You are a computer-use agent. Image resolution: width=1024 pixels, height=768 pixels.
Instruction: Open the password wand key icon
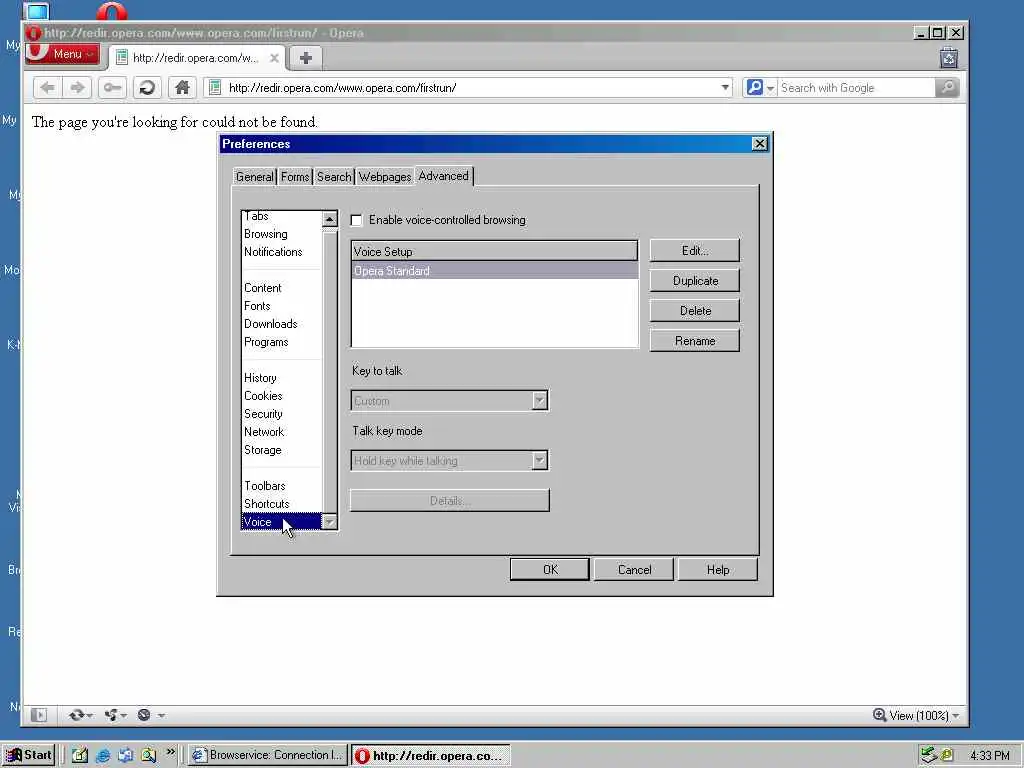pos(112,88)
